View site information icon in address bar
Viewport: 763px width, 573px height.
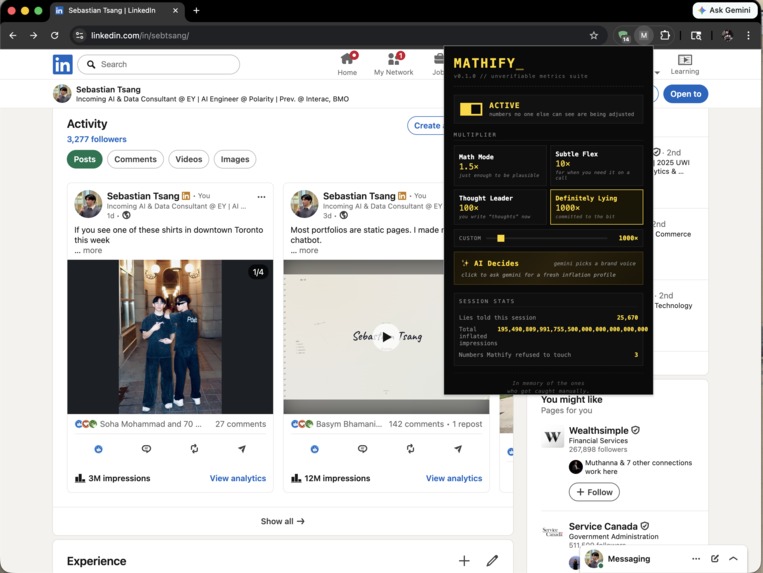79,36
